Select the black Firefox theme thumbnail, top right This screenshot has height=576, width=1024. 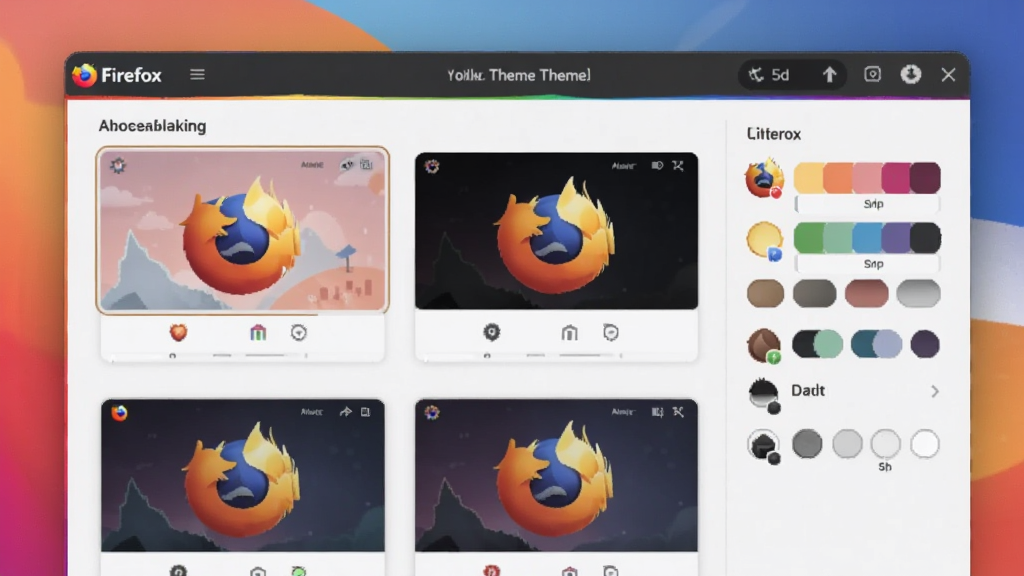(556, 231)
